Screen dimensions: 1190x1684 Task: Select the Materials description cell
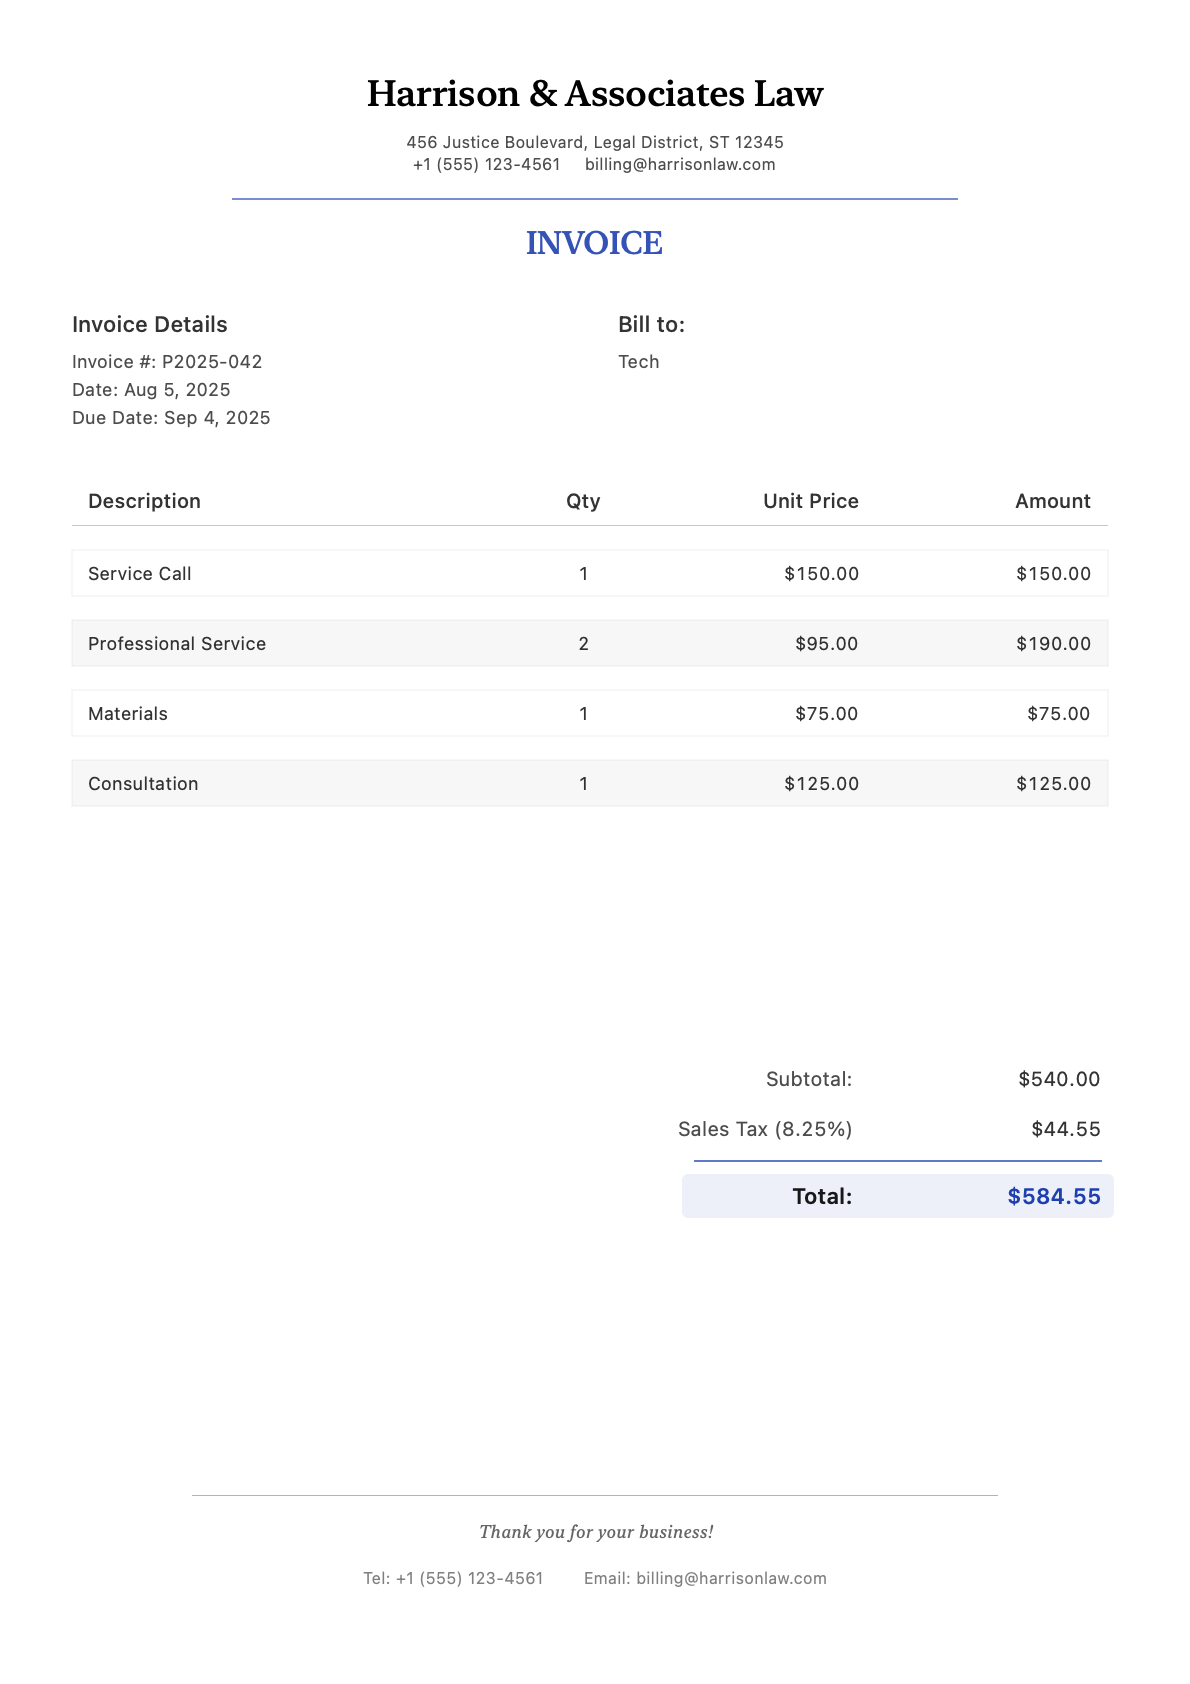tap(128, 714)
